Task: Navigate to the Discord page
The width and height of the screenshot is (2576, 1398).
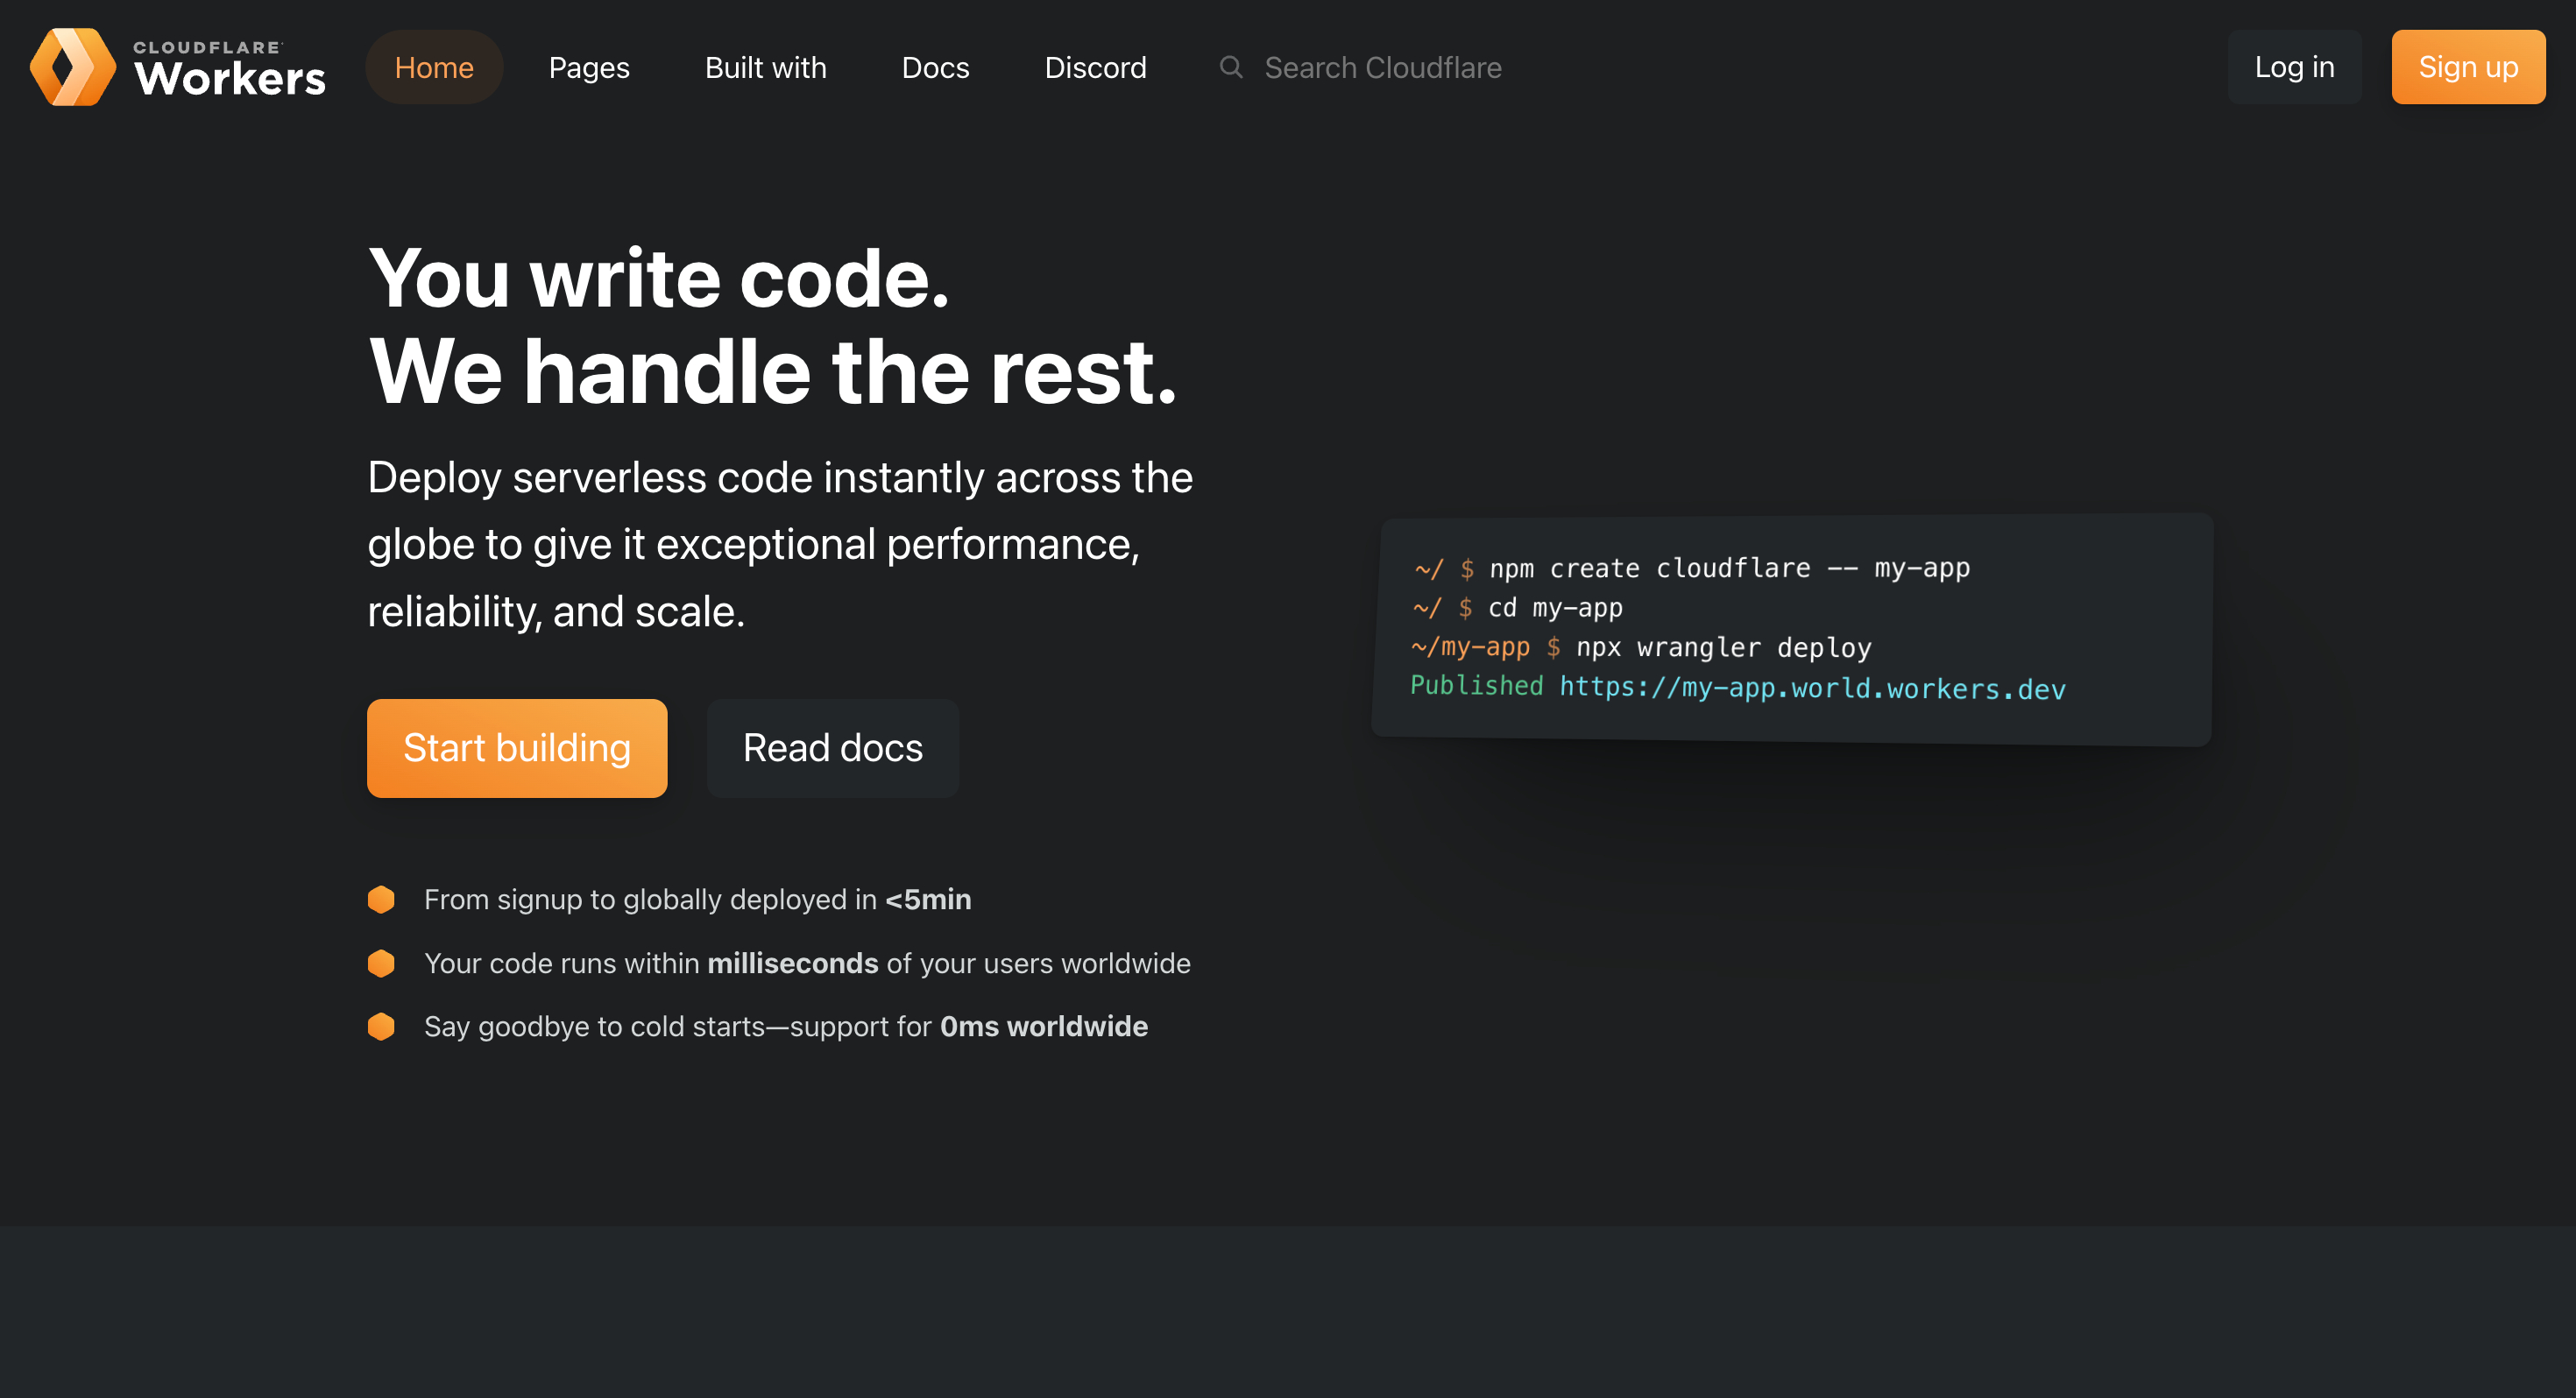Action: [x=1095, y=67]
